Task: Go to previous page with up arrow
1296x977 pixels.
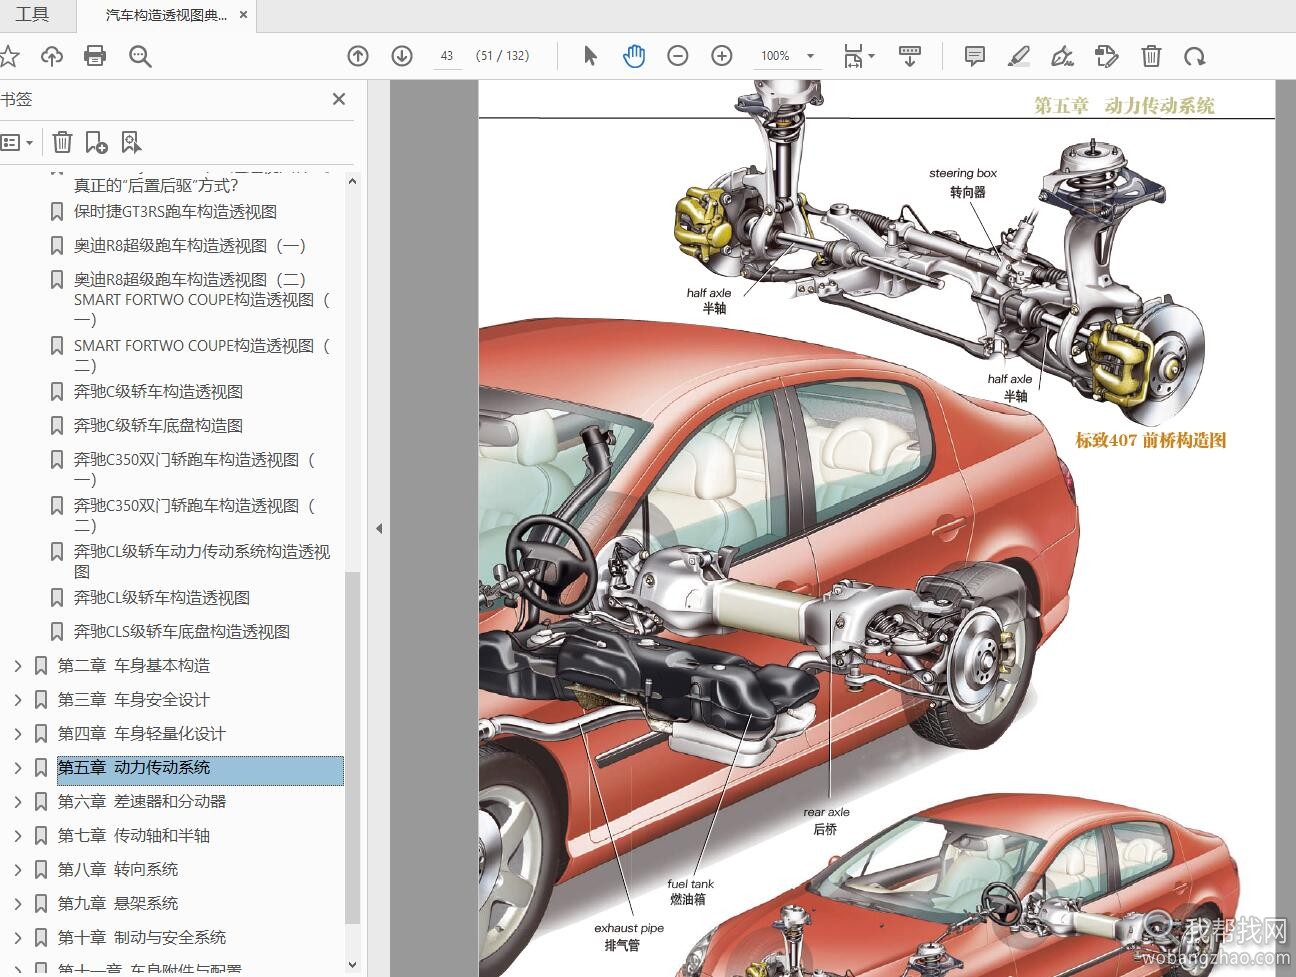Action: pos(358,56)
